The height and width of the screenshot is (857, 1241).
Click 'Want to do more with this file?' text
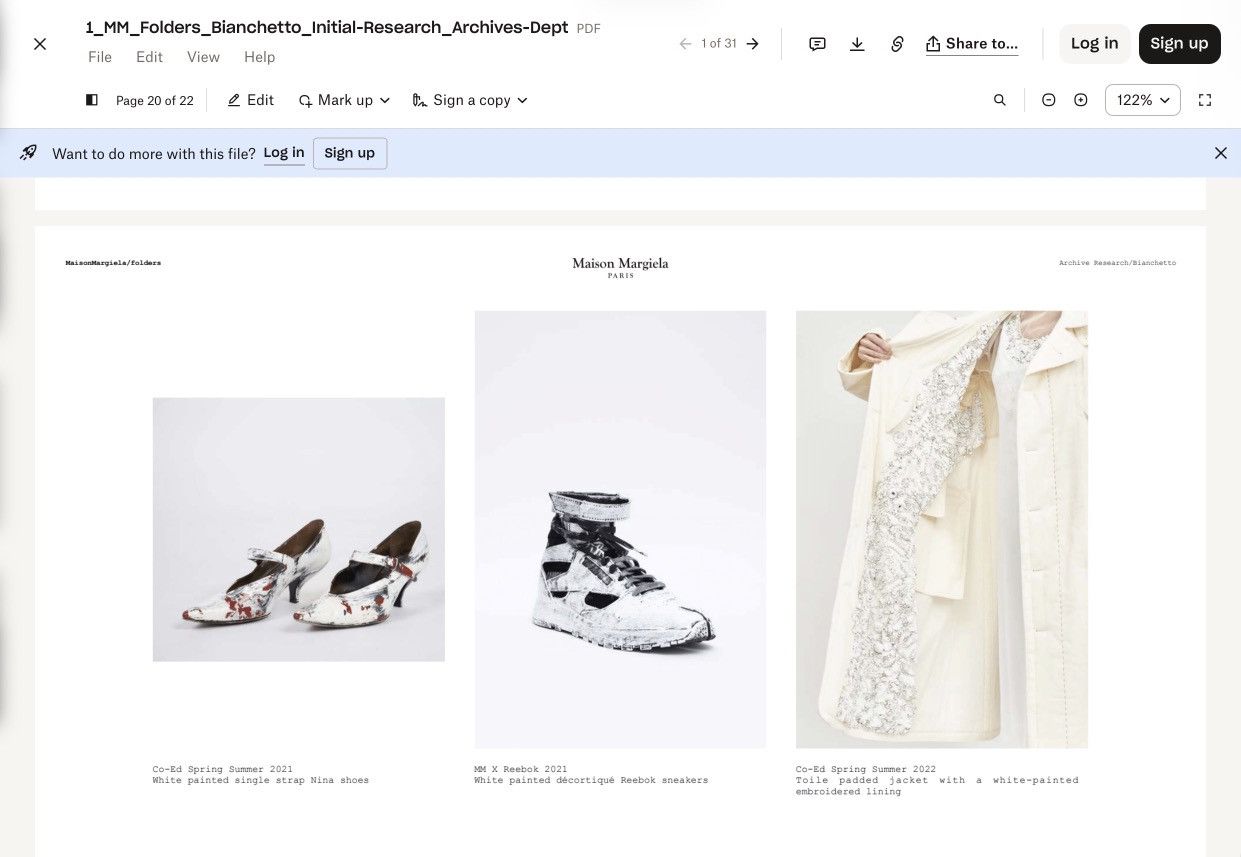pos(154,153)
